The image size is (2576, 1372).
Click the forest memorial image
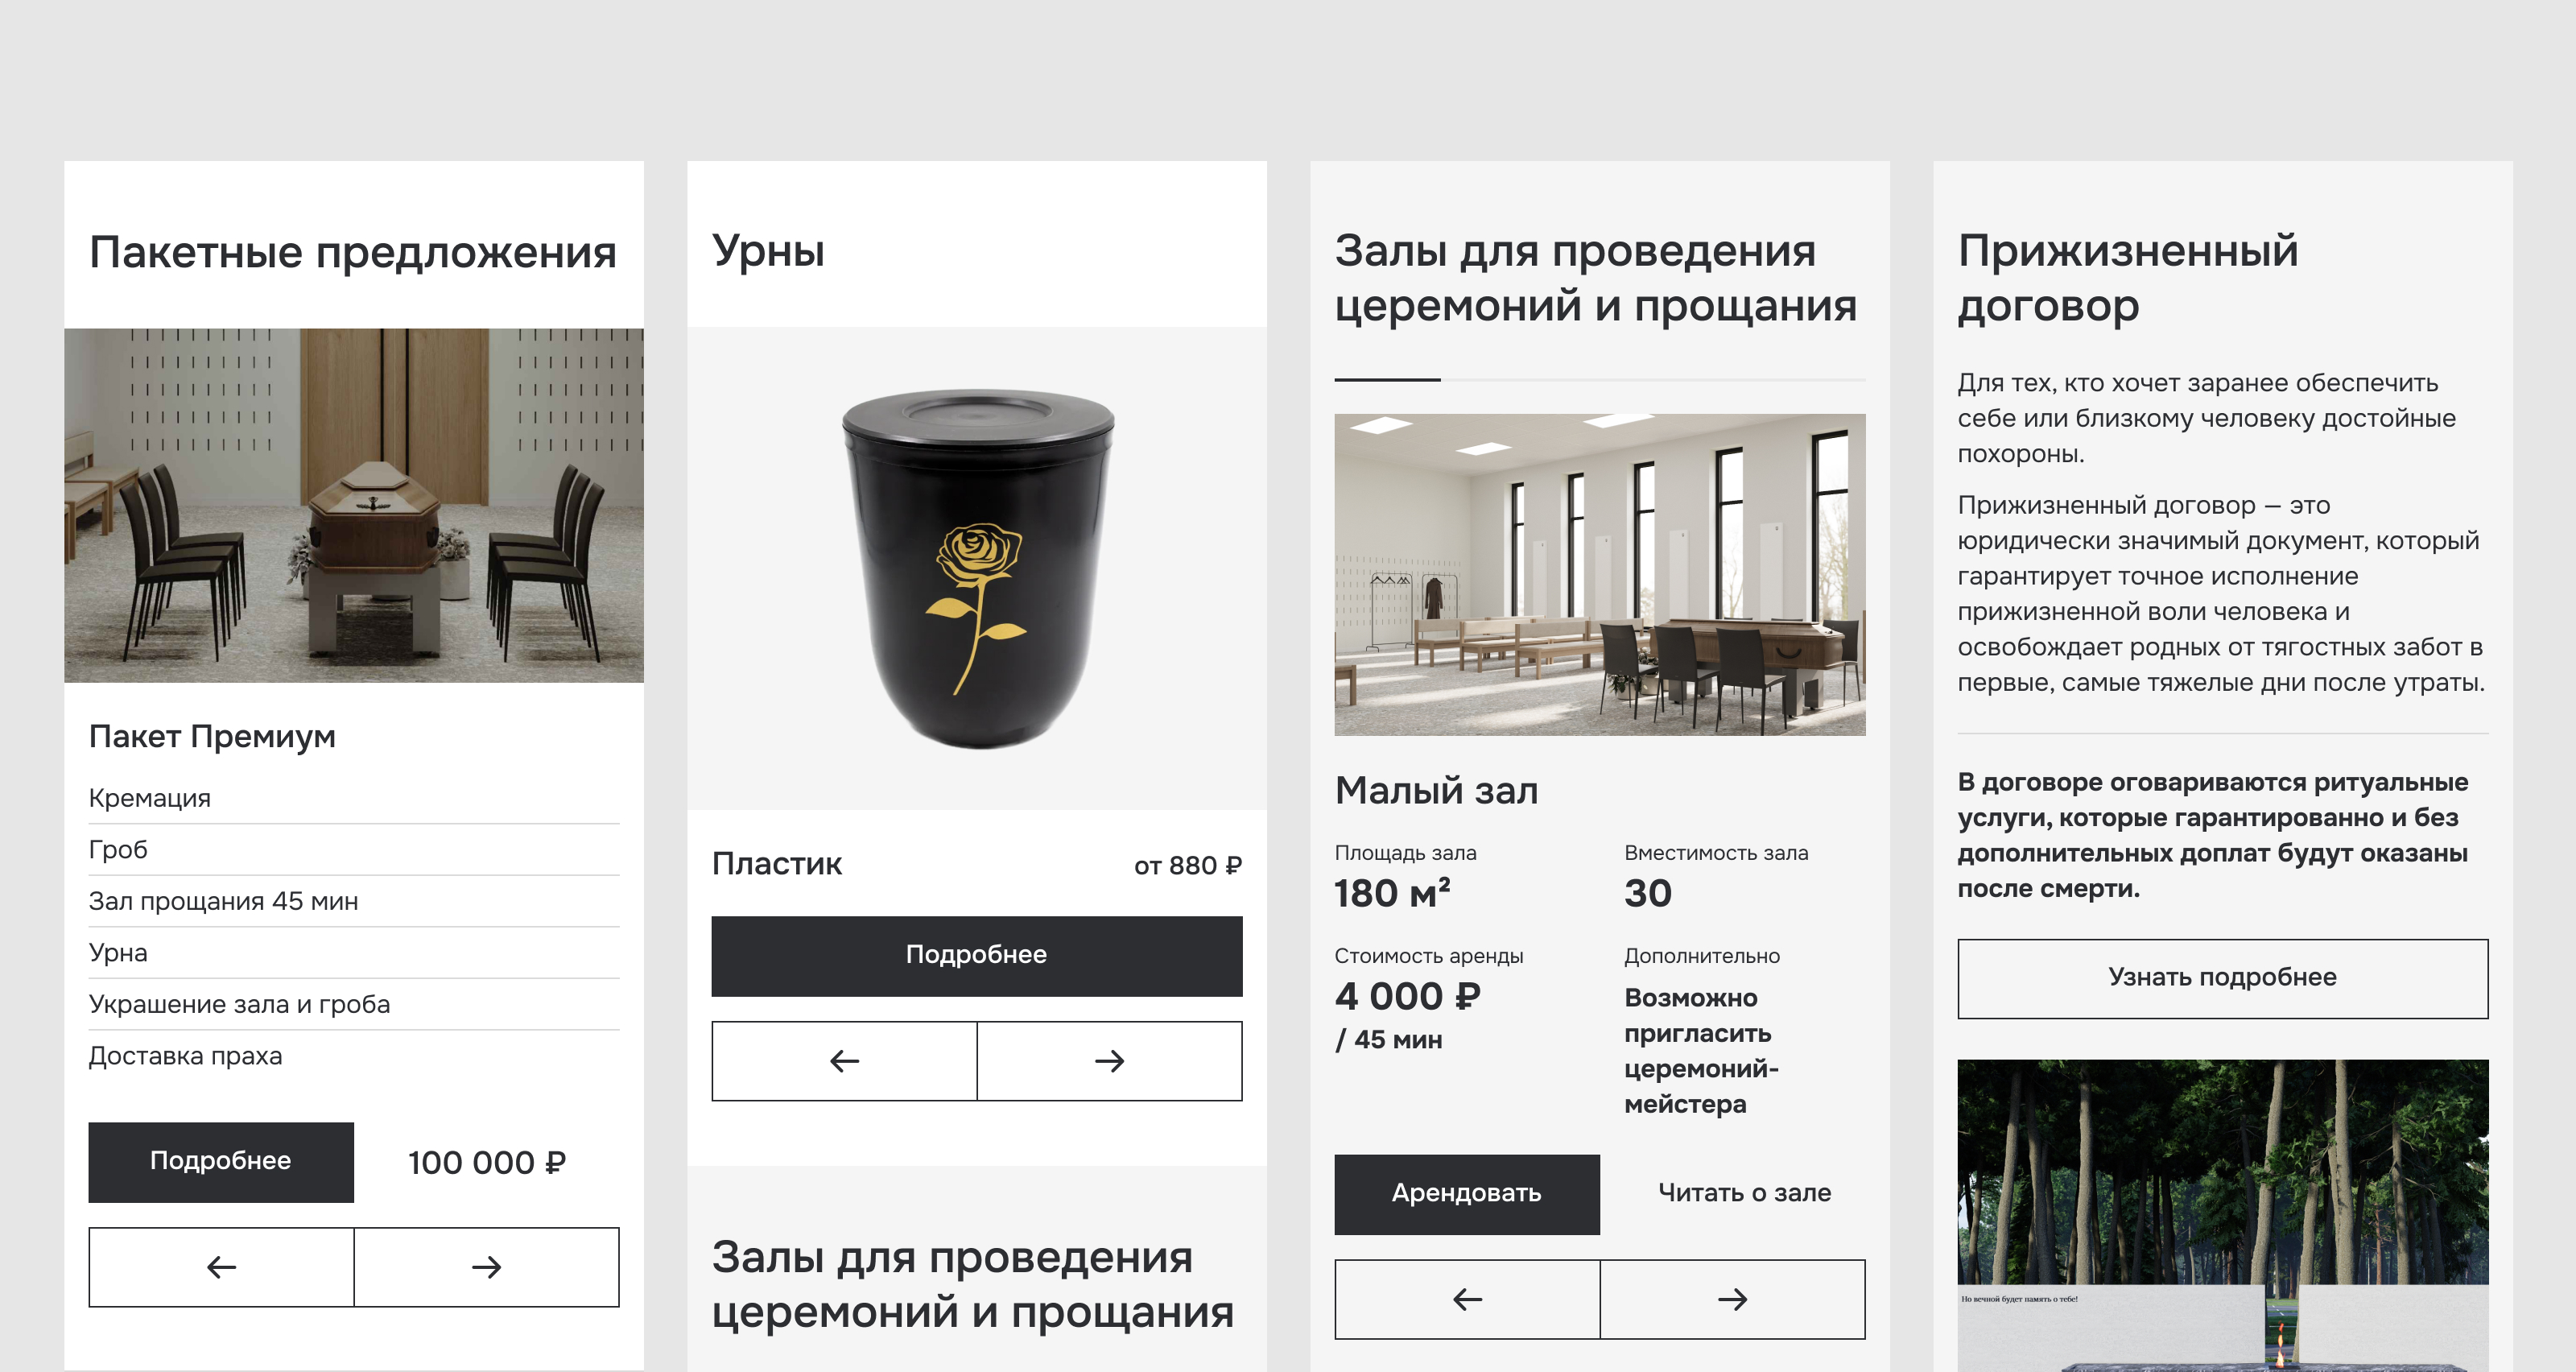(x=2223, y=1215)
